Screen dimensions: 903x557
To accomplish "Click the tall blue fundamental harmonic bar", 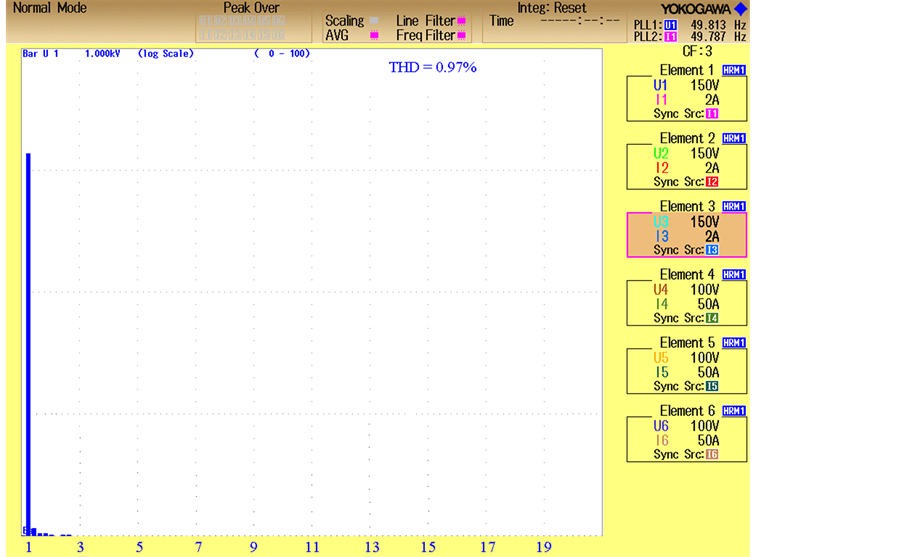I will (x=29, y=340).
